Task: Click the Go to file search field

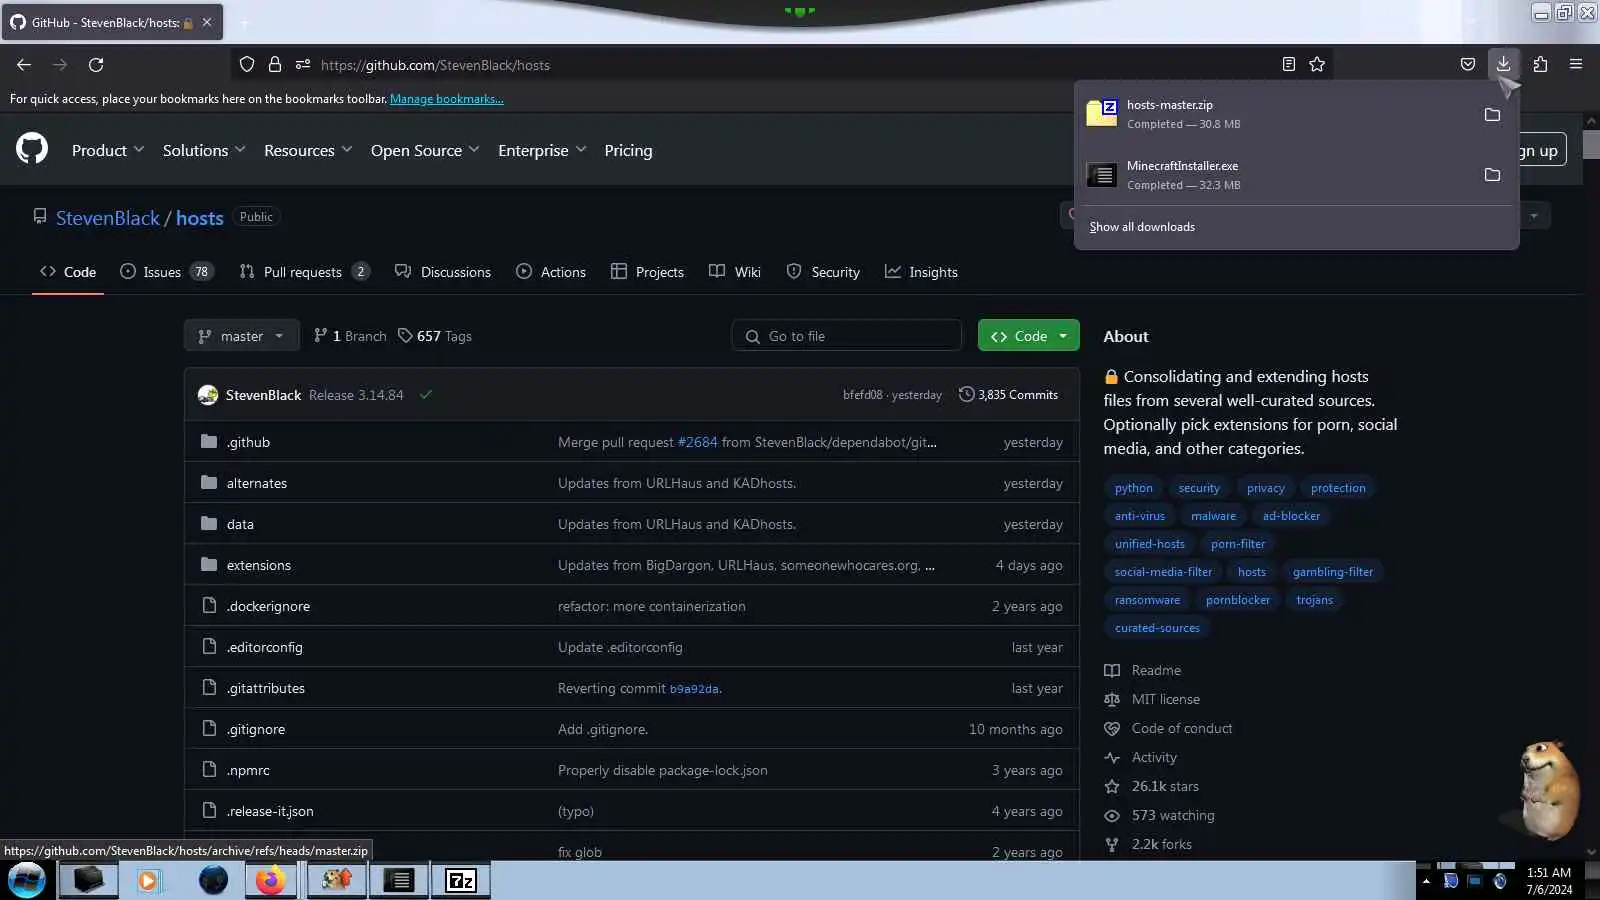Action: pos(847,336)
